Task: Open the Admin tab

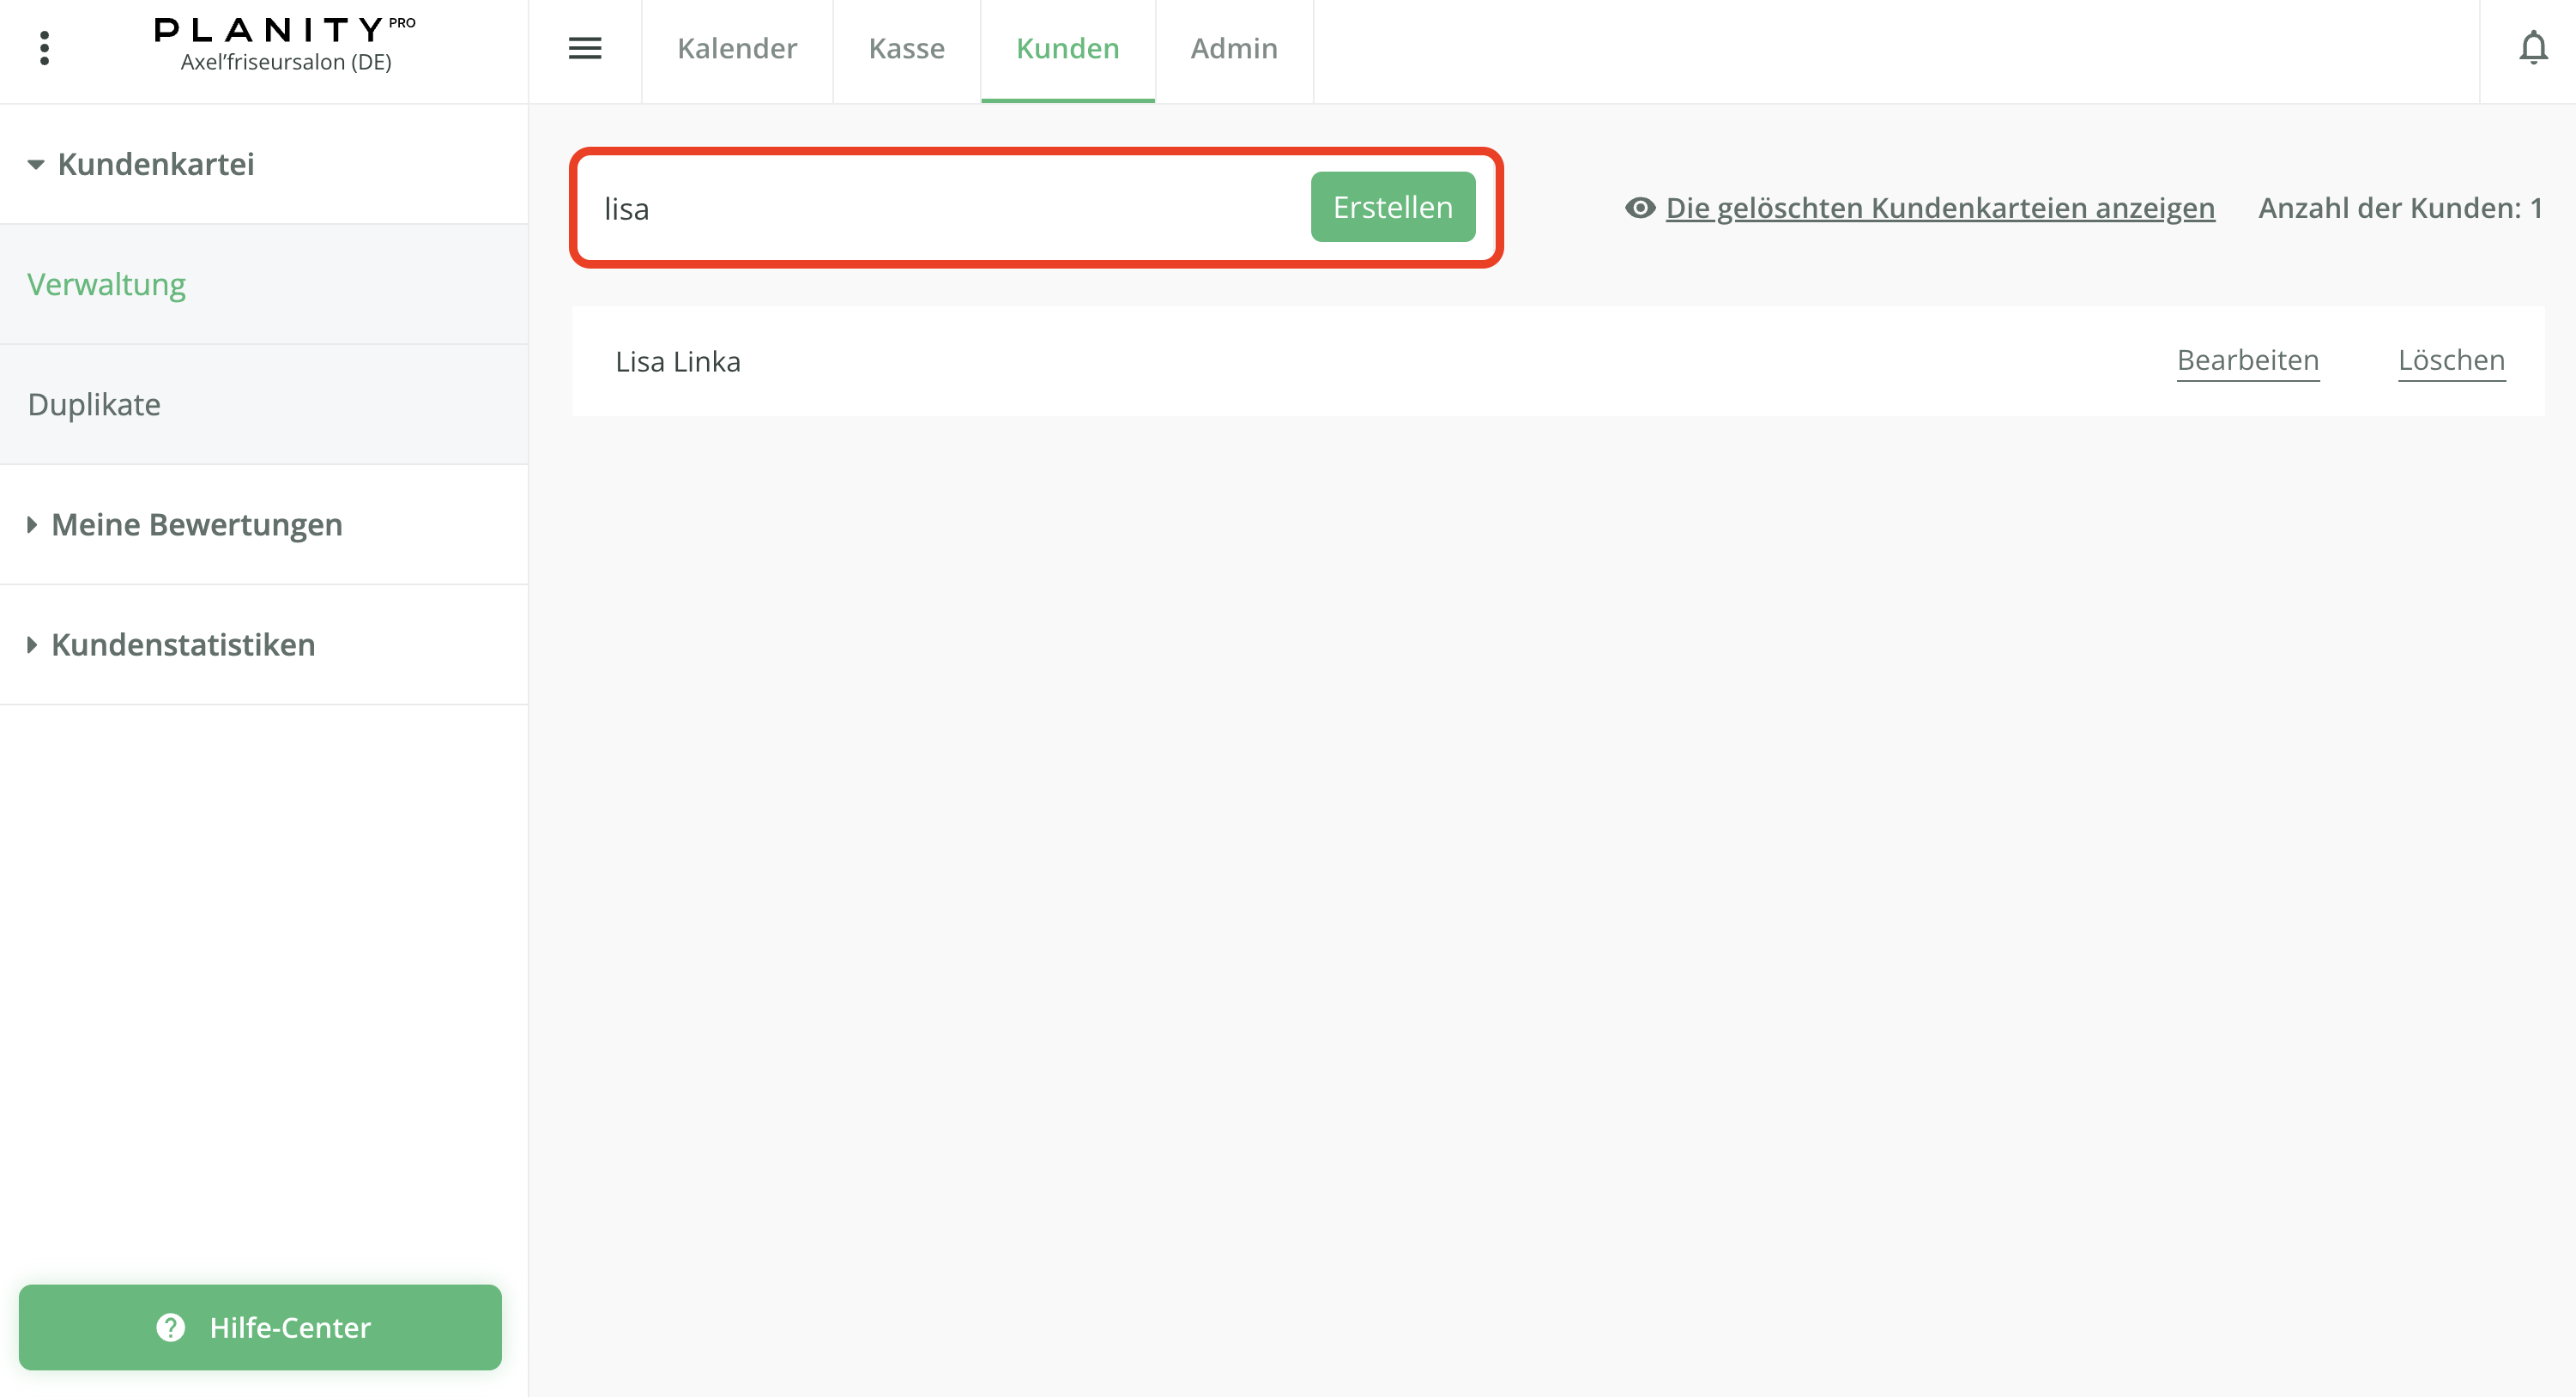Action: tap(1233, 48)
